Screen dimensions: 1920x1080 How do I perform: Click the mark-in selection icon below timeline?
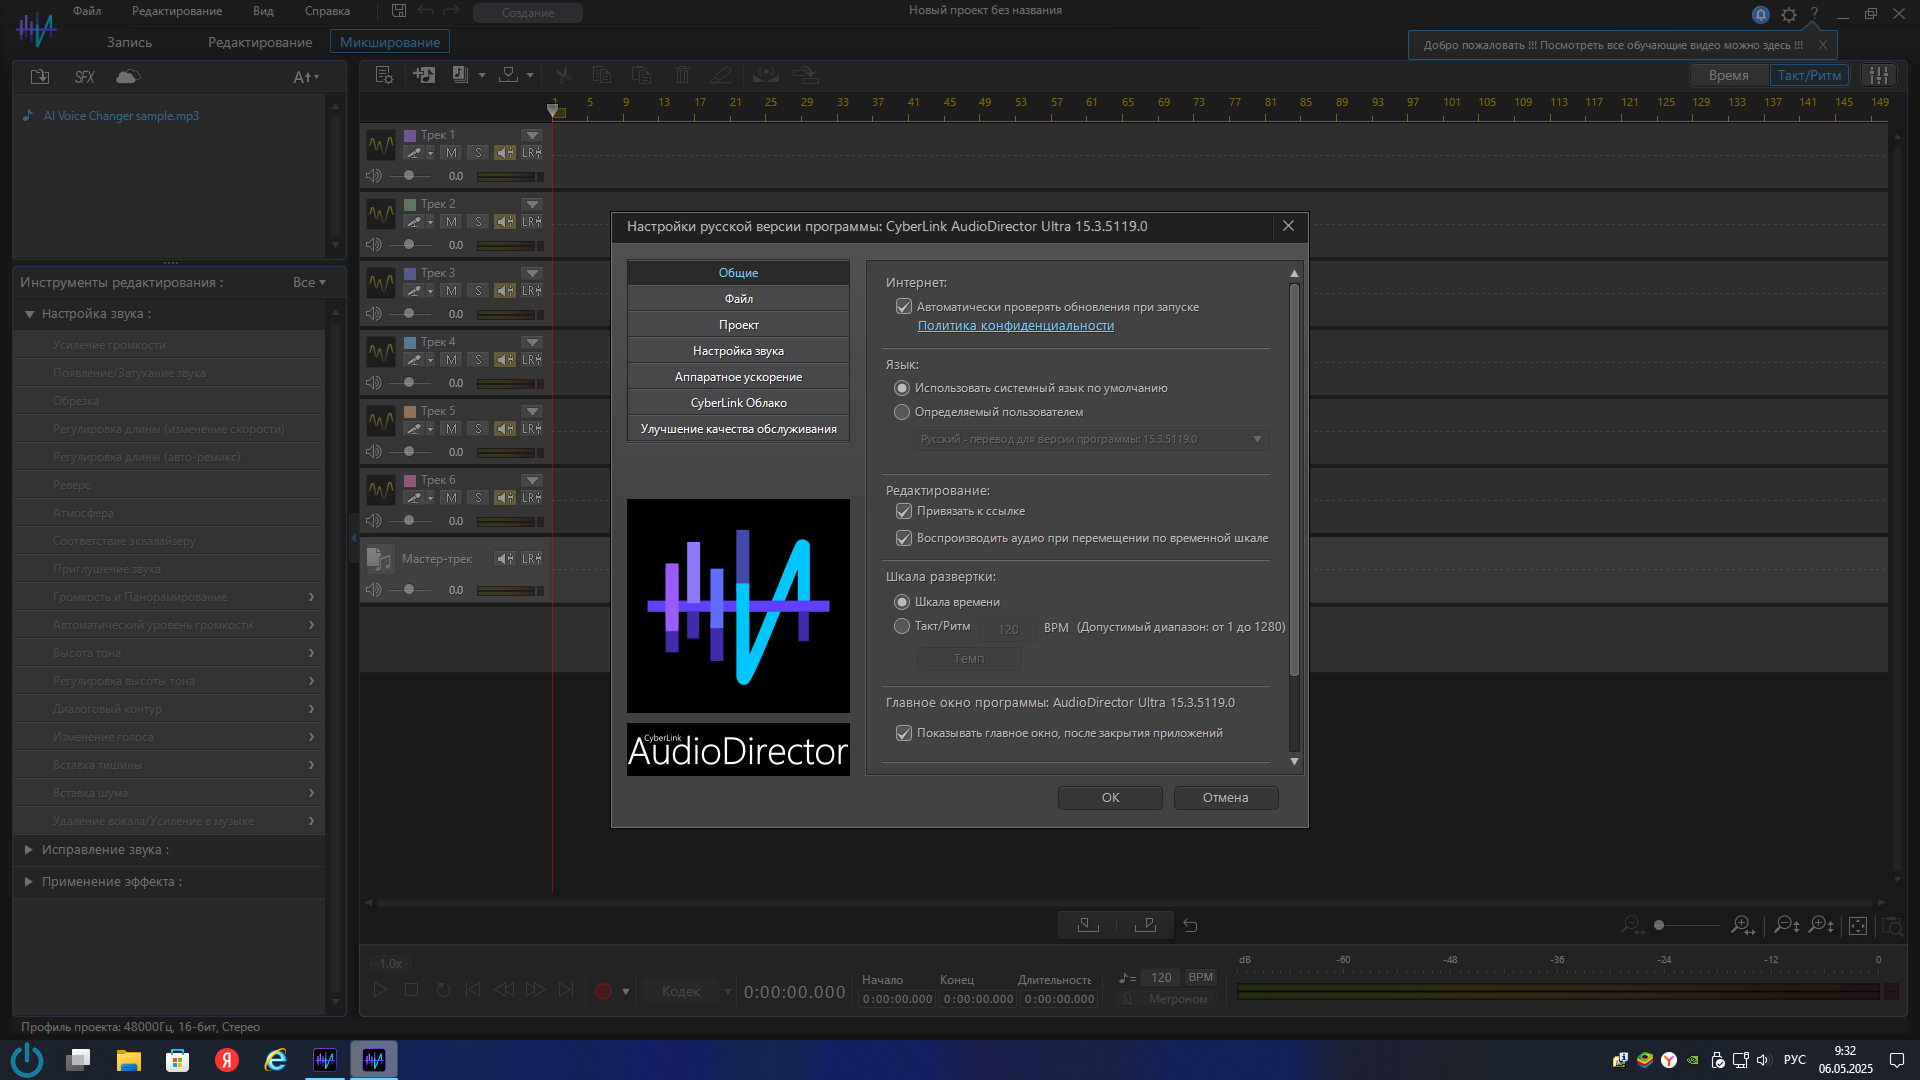1088,925
